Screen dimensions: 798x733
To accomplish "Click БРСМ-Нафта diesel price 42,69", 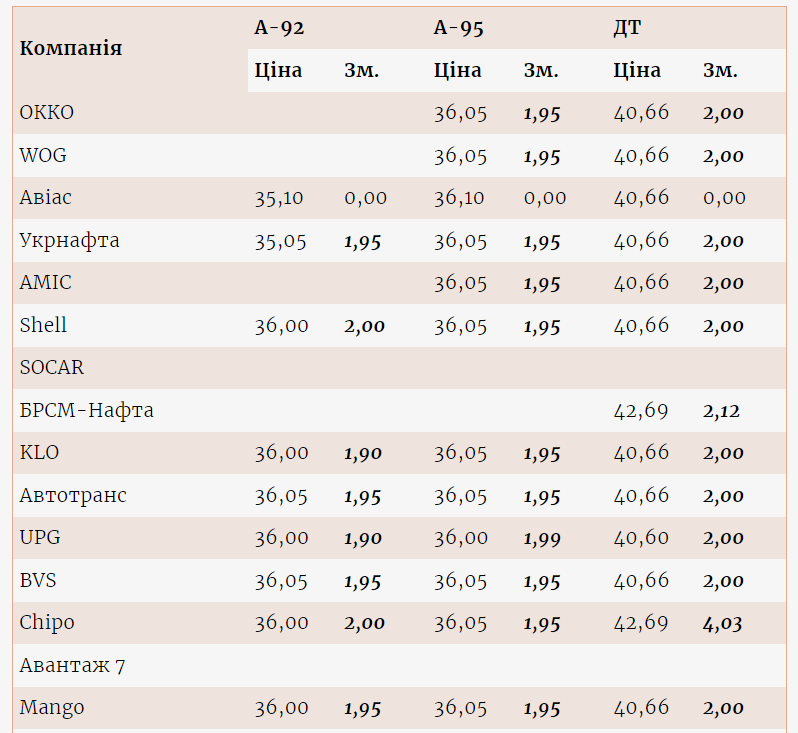I will point(641,411).
